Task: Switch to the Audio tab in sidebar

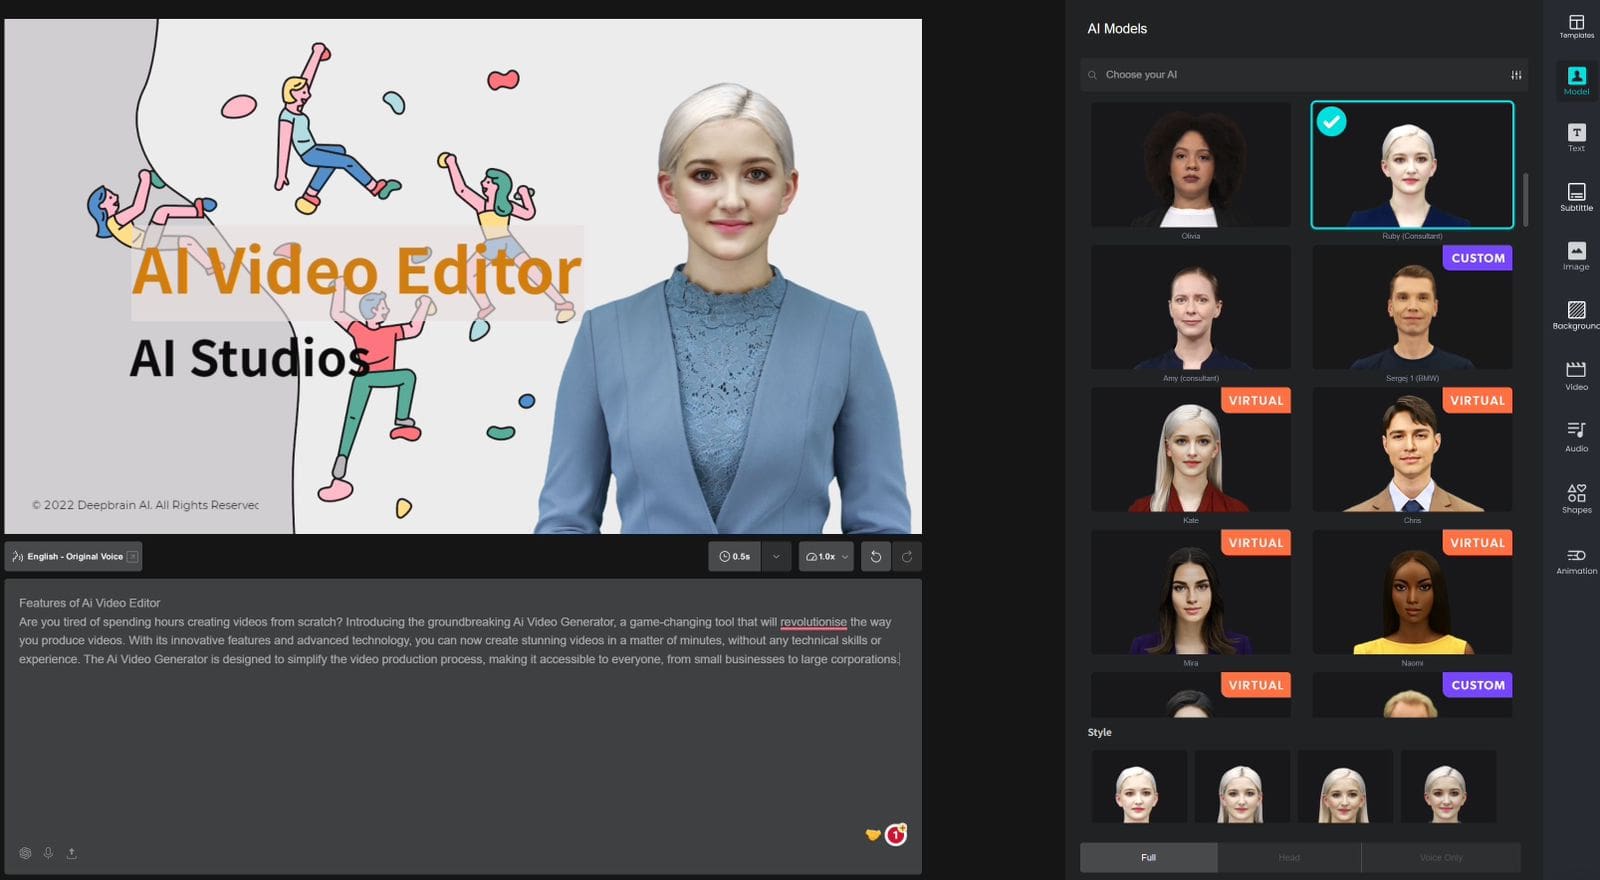Action: click(x=1576, y=435)
